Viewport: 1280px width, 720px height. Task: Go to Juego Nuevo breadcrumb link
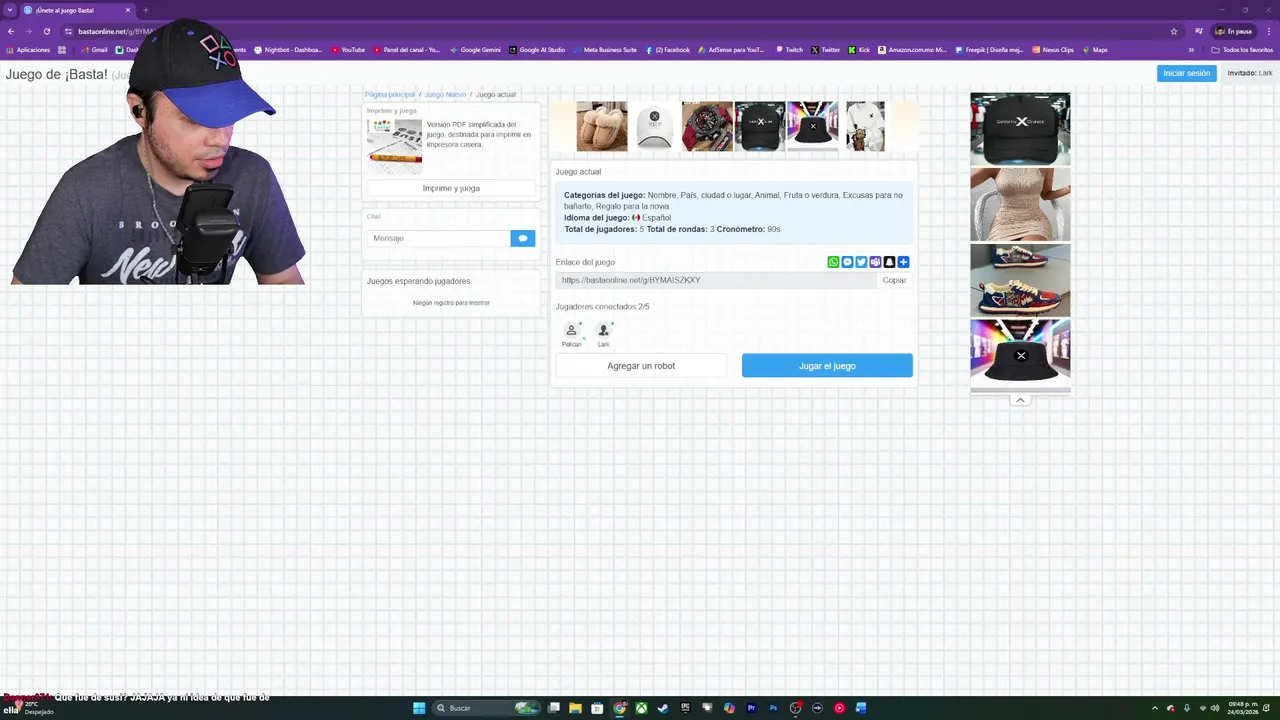tap(445, 94)
